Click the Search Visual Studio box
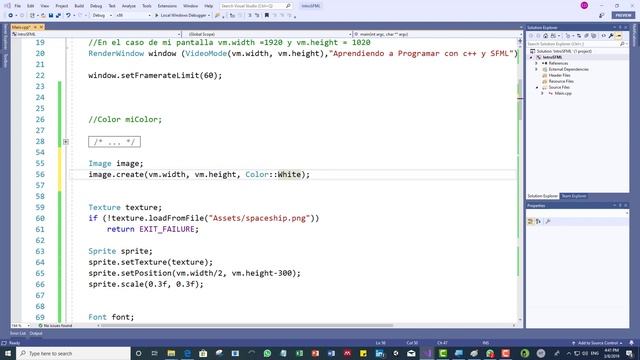Screen dimensions: 640x360 coord(256,6)
